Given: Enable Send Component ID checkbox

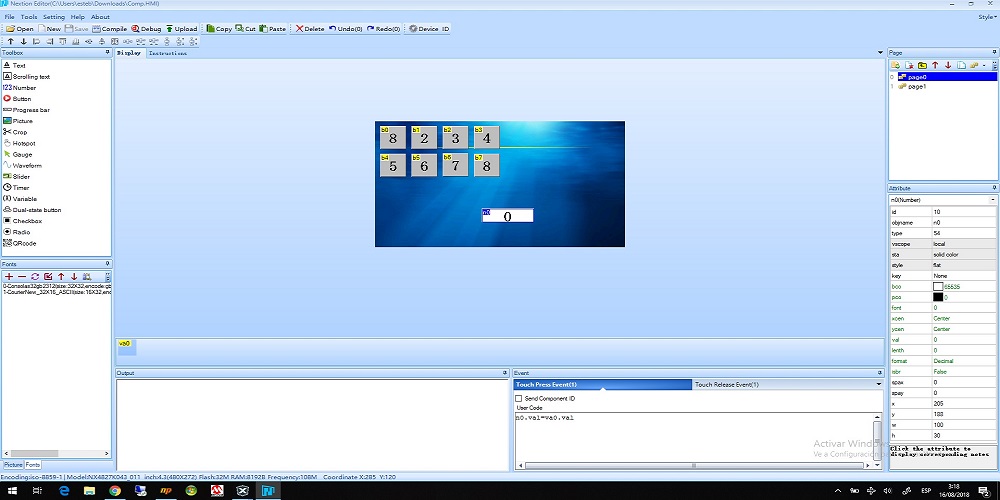Looking at the screenshot, I should pyautogui.click(x=518, y=399).
